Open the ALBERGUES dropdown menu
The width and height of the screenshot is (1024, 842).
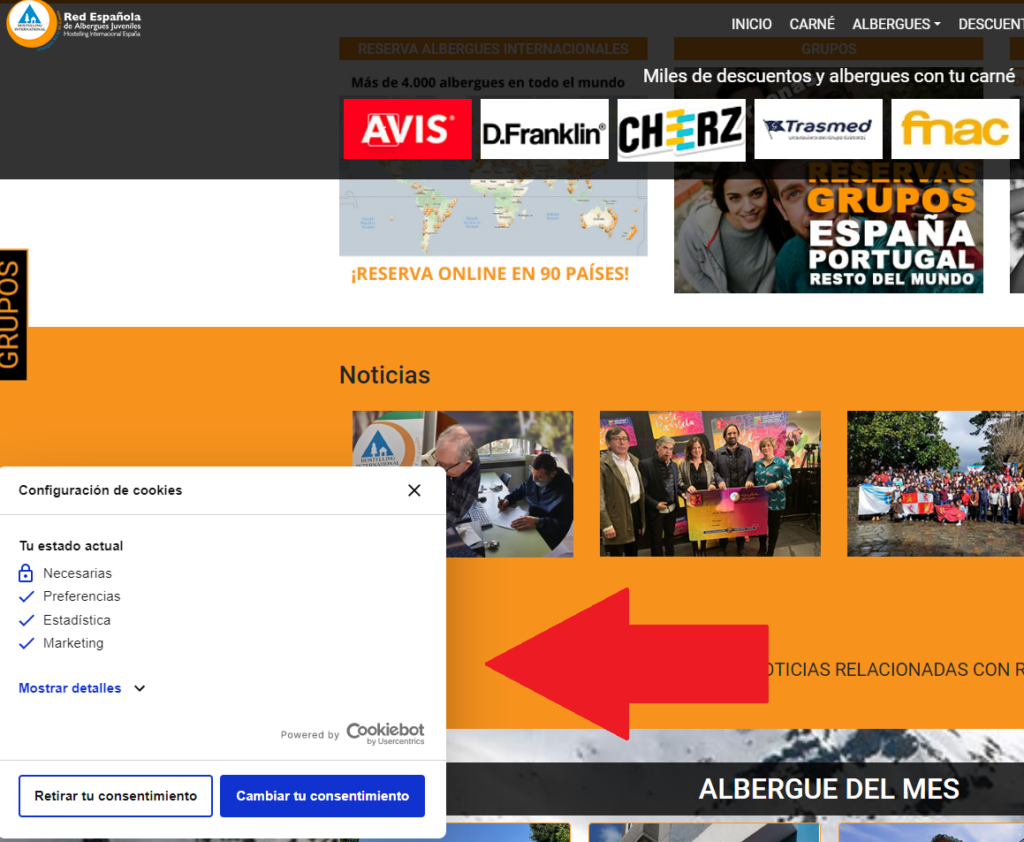point(896,24)
